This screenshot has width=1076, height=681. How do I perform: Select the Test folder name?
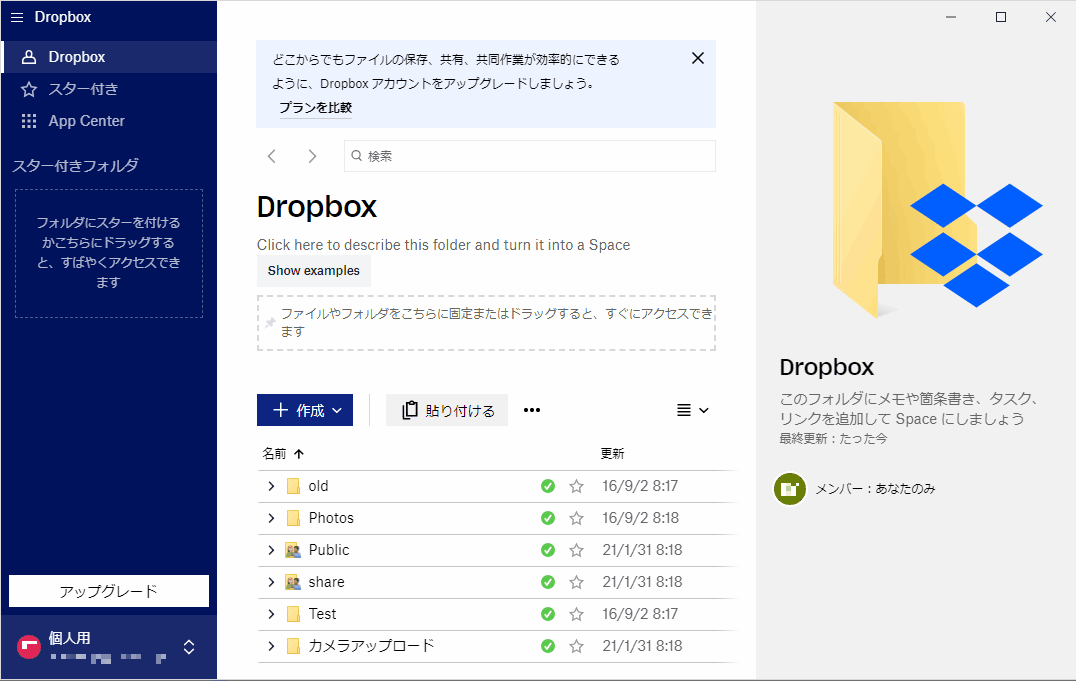[323, 614]
